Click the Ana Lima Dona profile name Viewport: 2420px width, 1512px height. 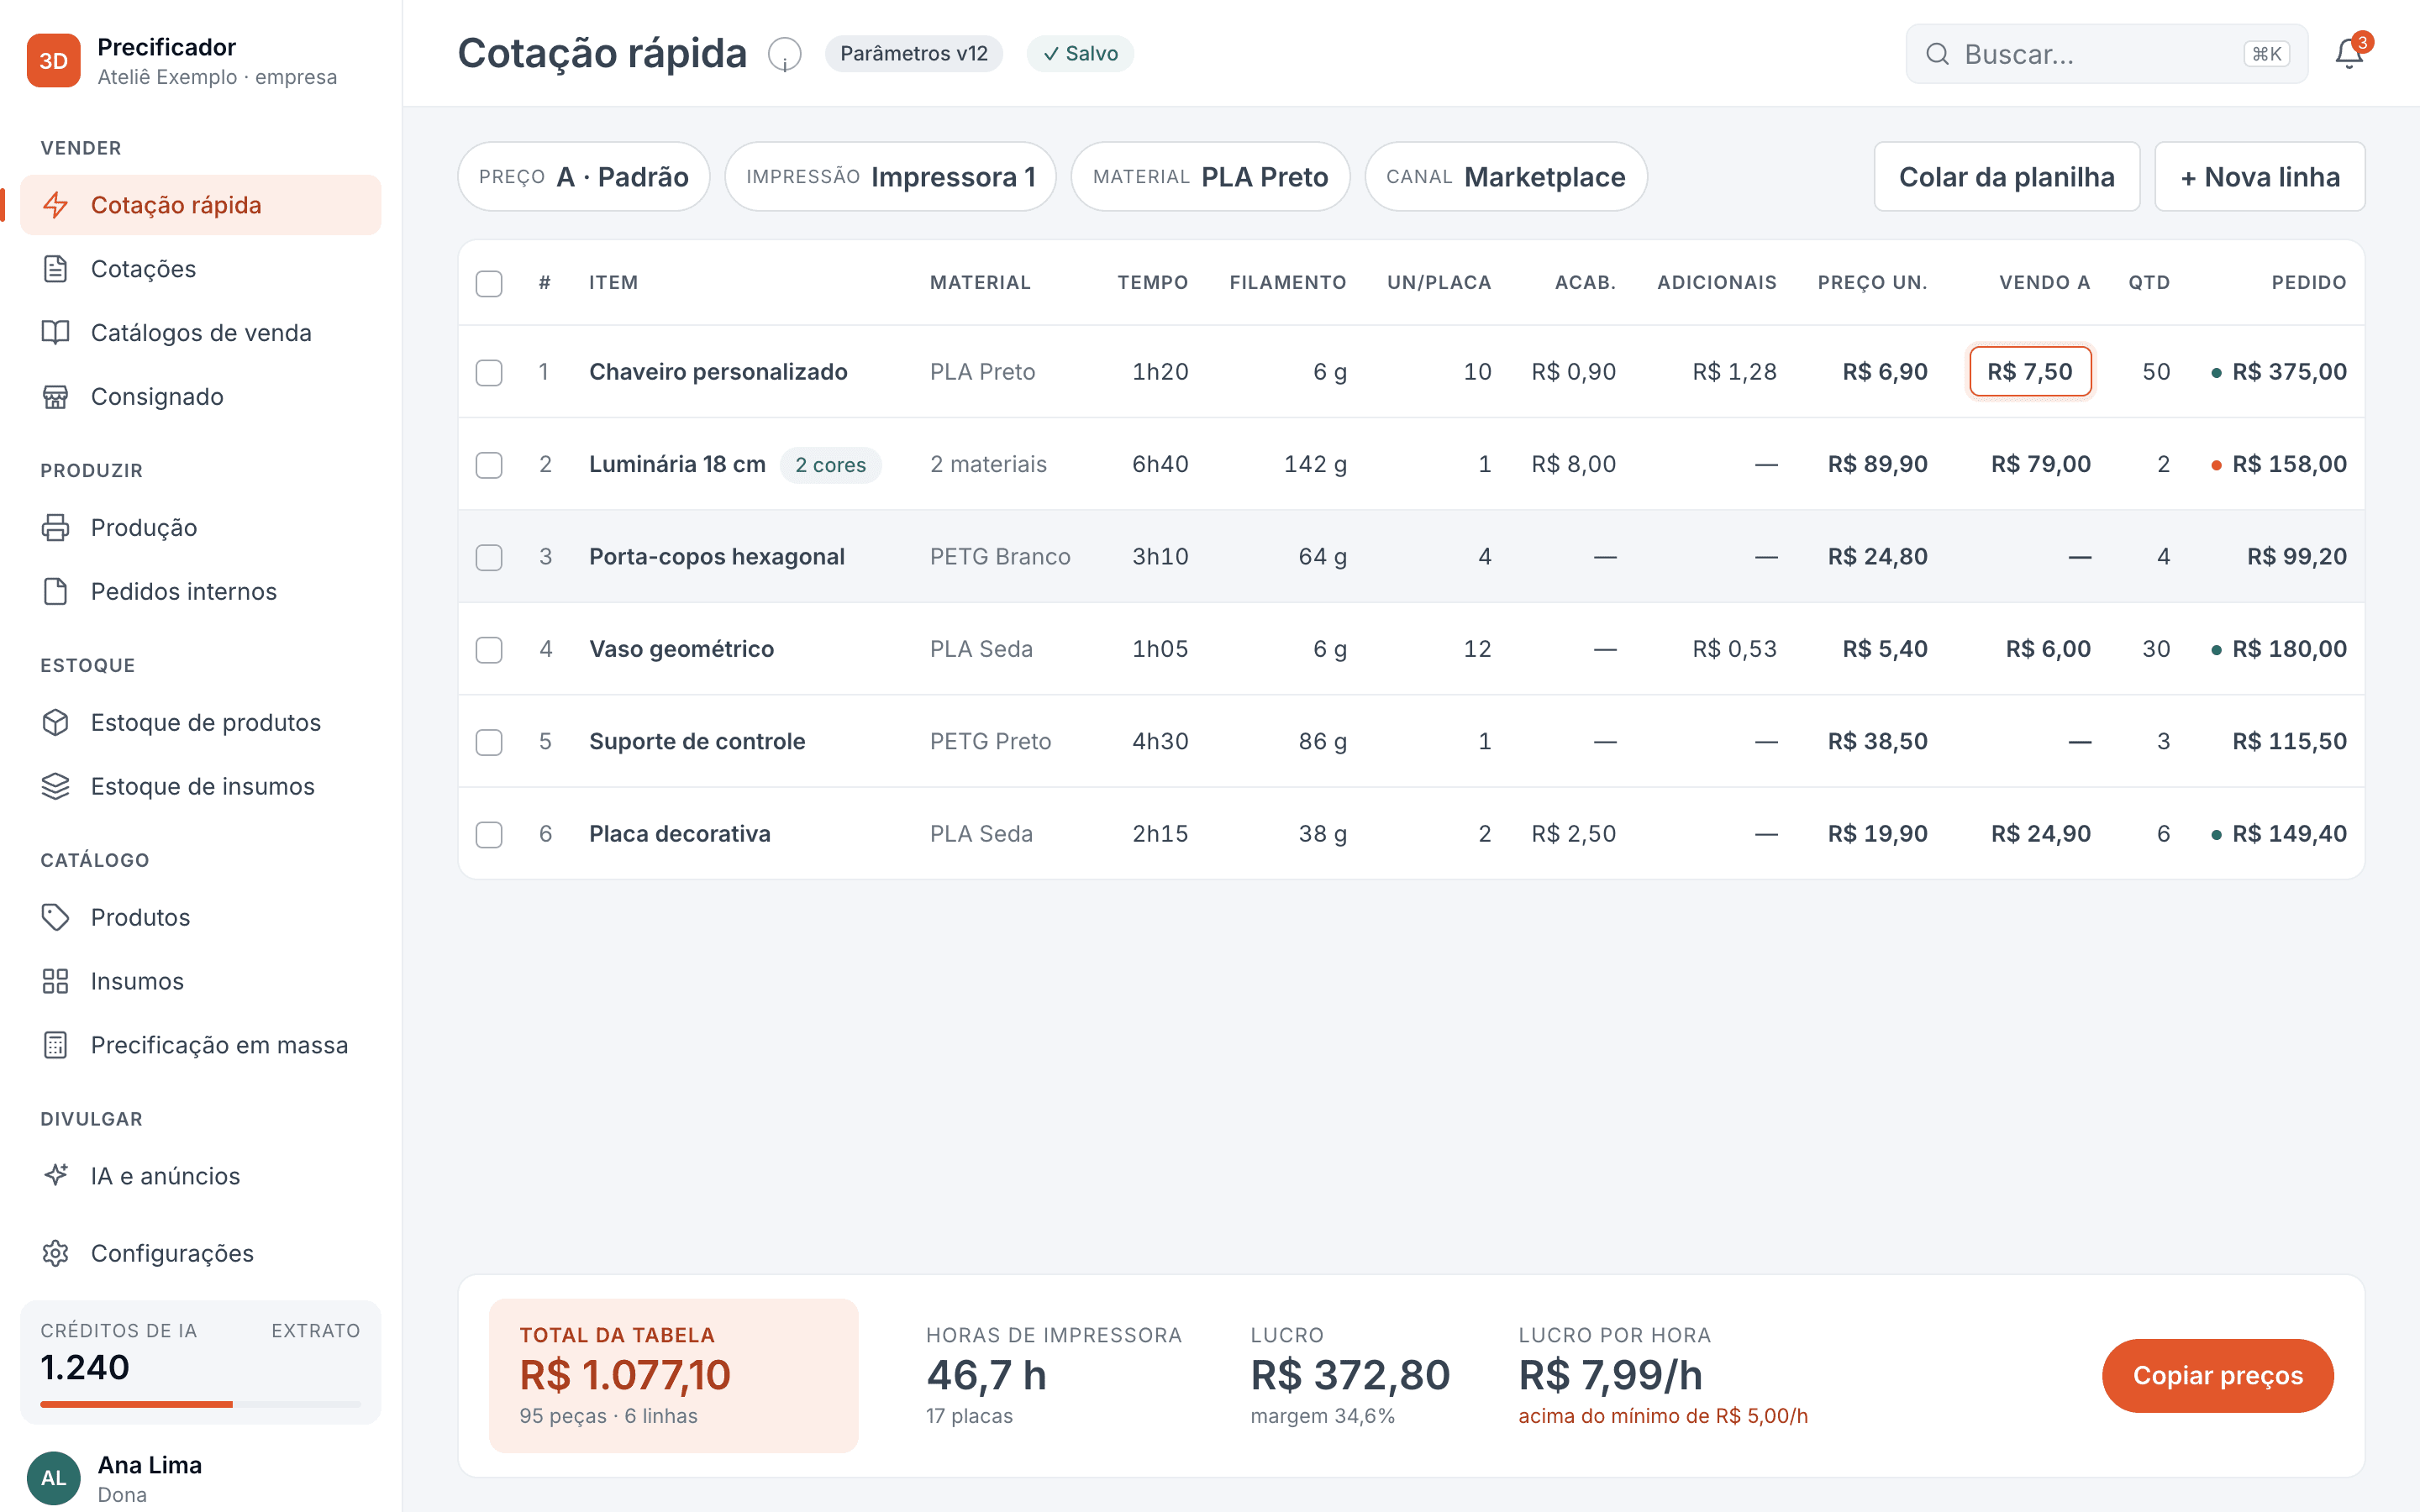pos(150,1478)
